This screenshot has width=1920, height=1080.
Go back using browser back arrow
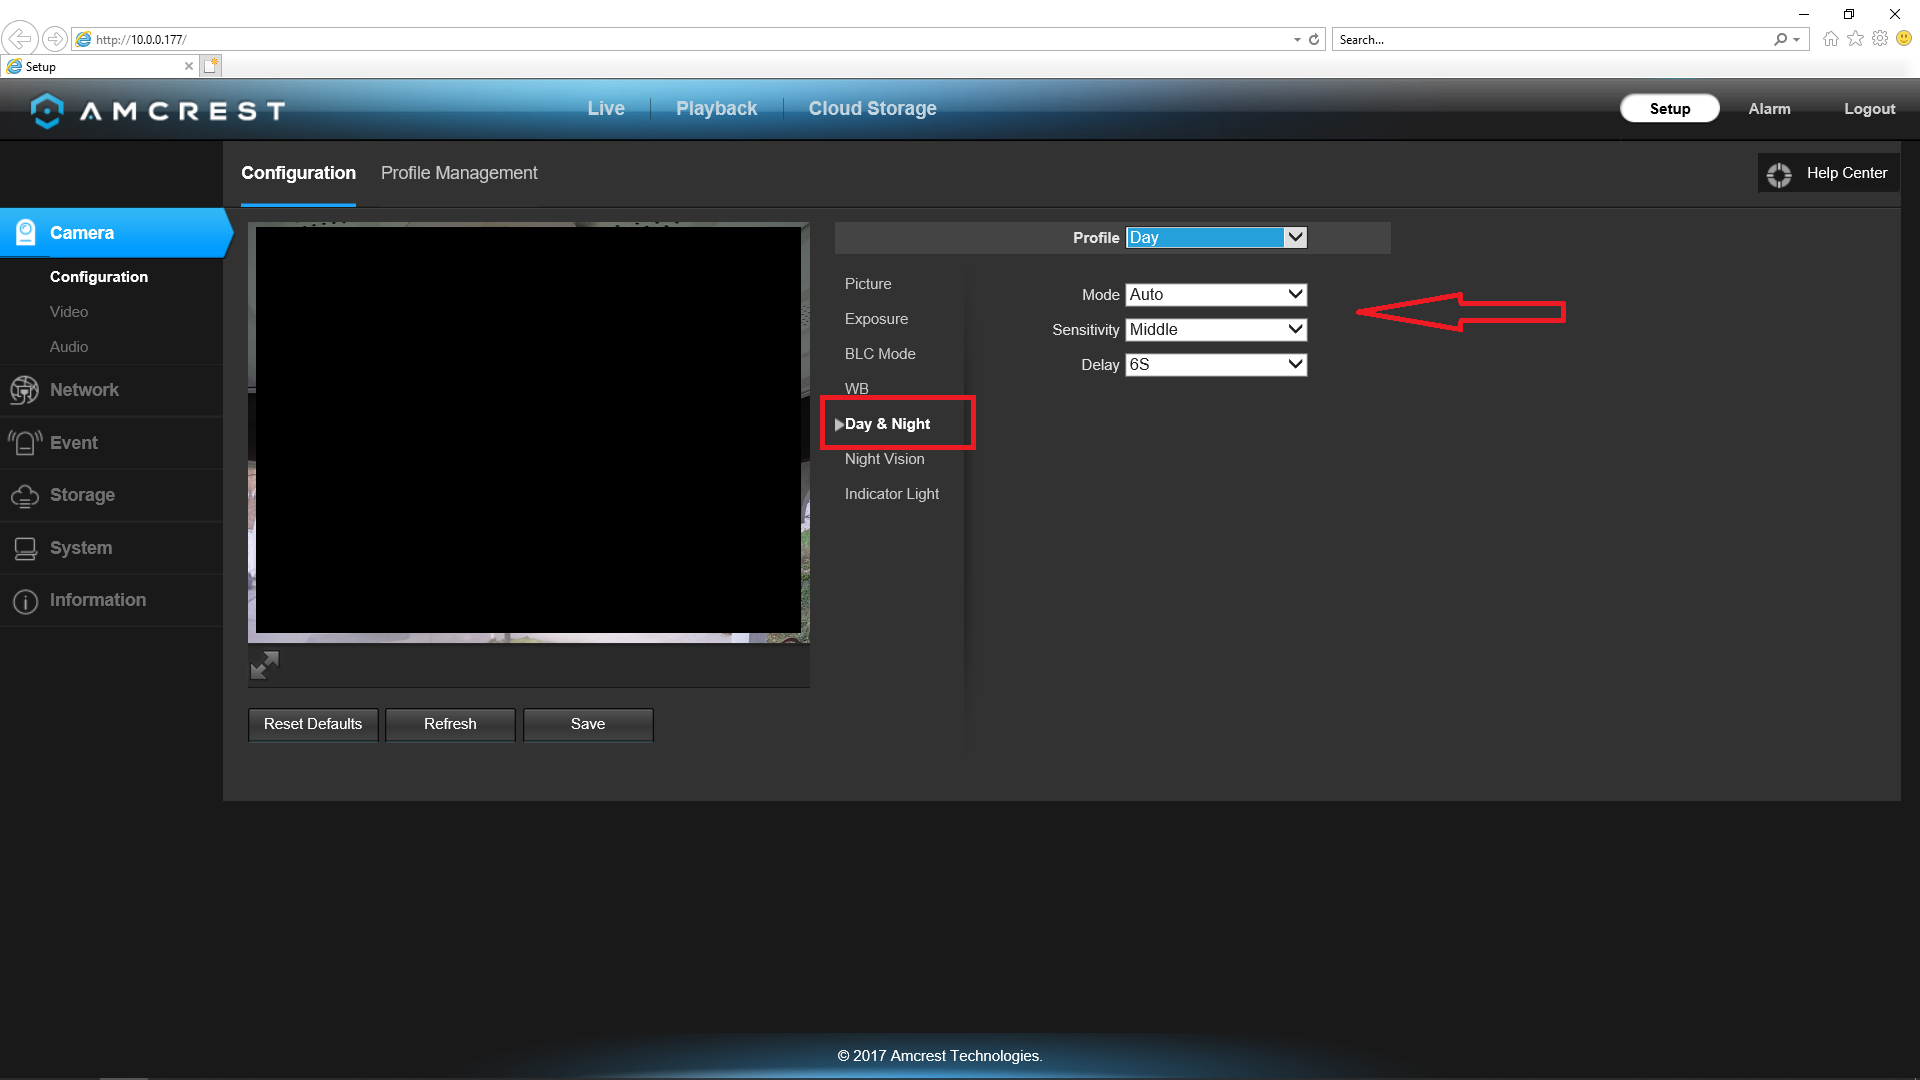pyautogui.click(x=19, y=39)
